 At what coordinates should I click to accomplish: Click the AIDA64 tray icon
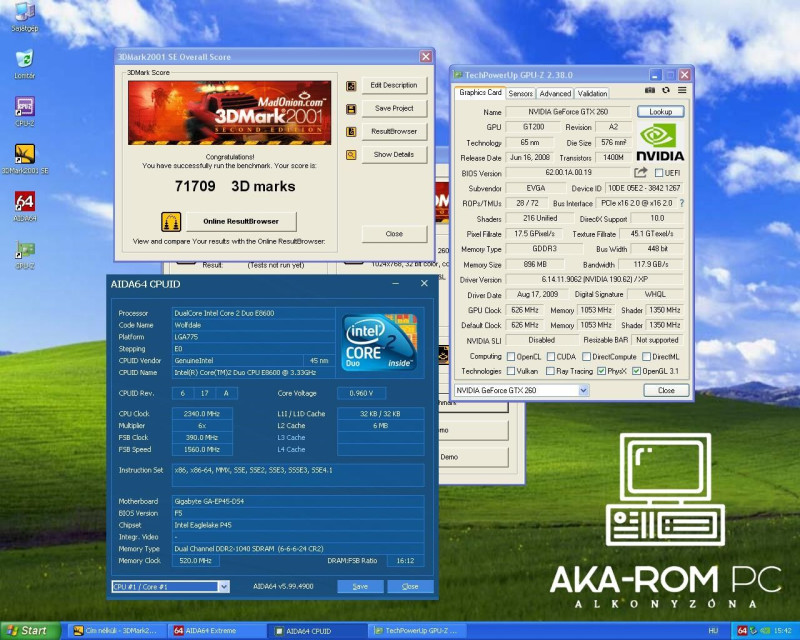point(742,631)
